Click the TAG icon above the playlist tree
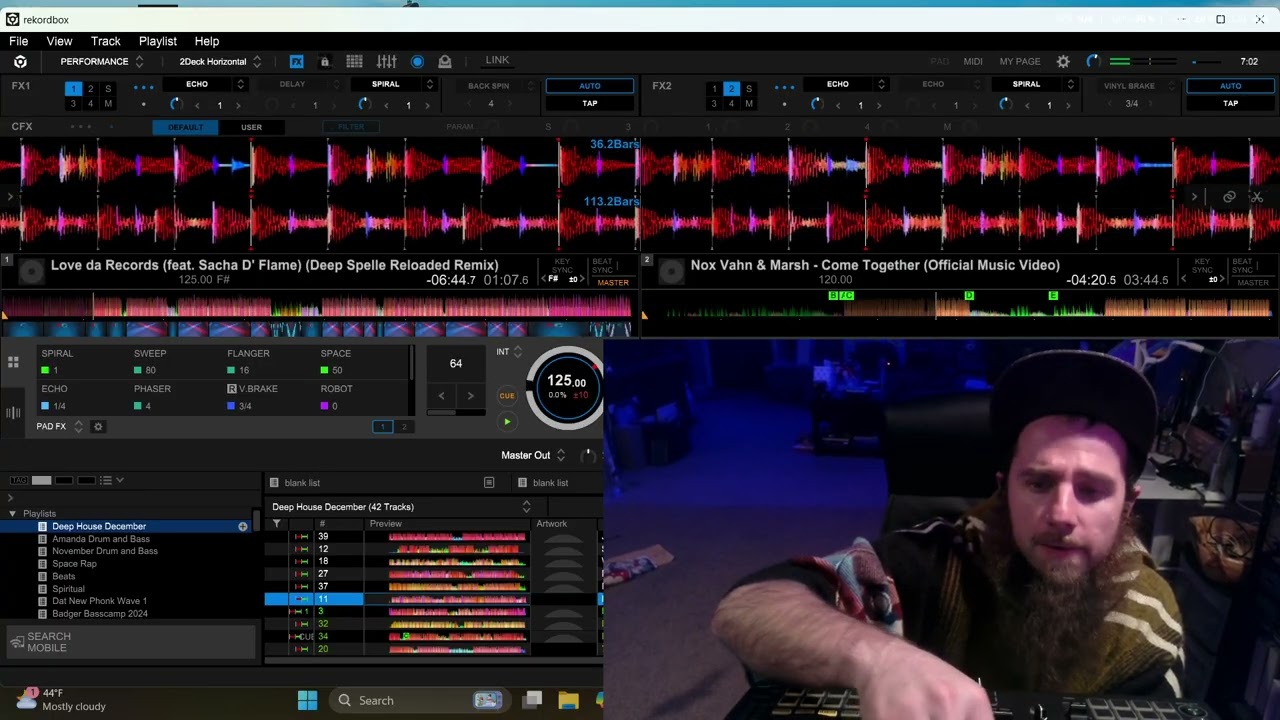Screen dimensions: 1280x720 18,481
